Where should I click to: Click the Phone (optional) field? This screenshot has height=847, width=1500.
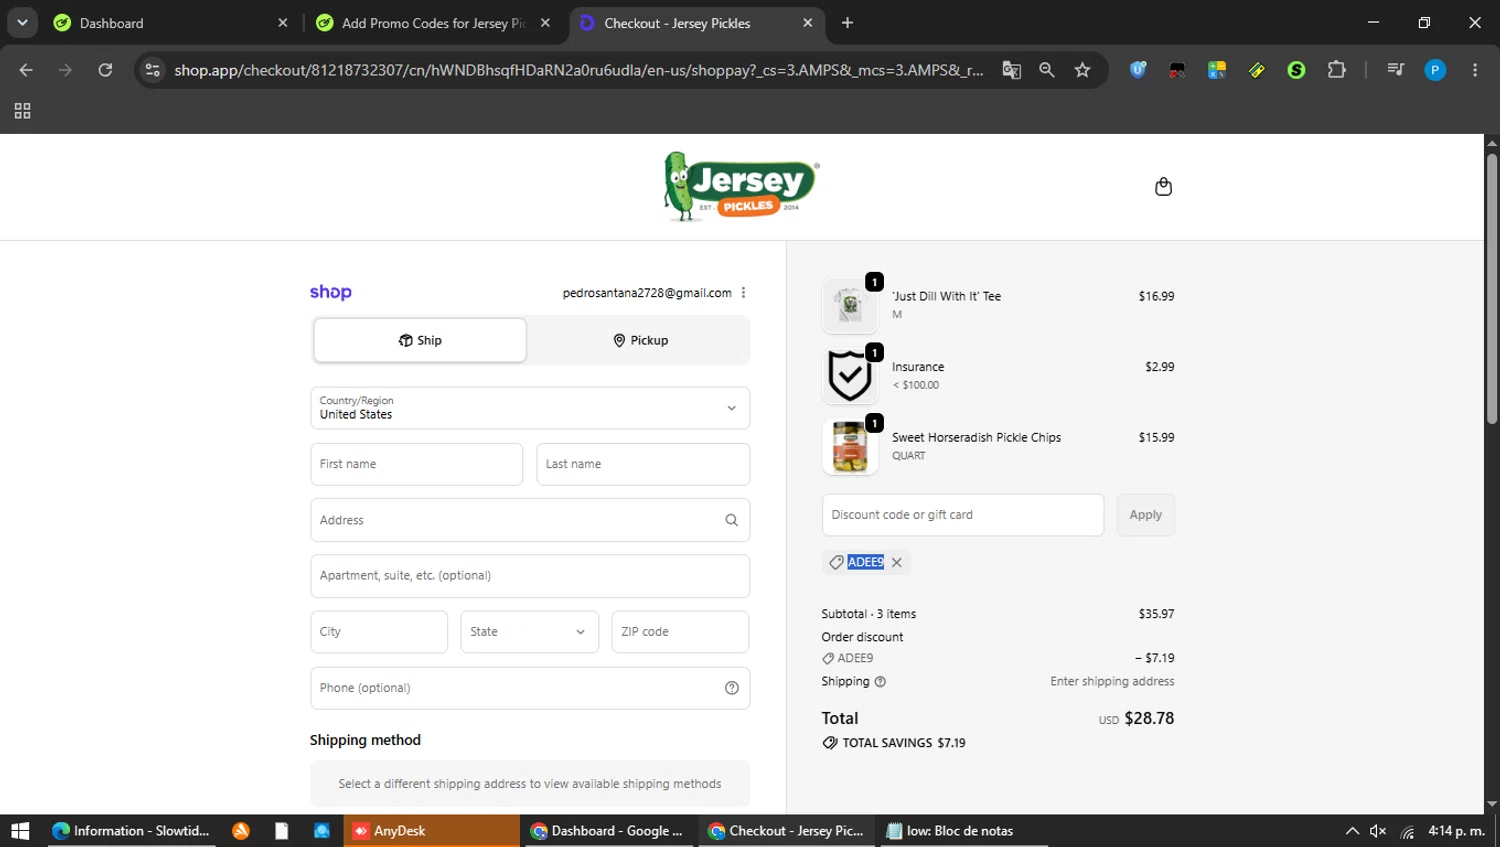pos(530,688)
